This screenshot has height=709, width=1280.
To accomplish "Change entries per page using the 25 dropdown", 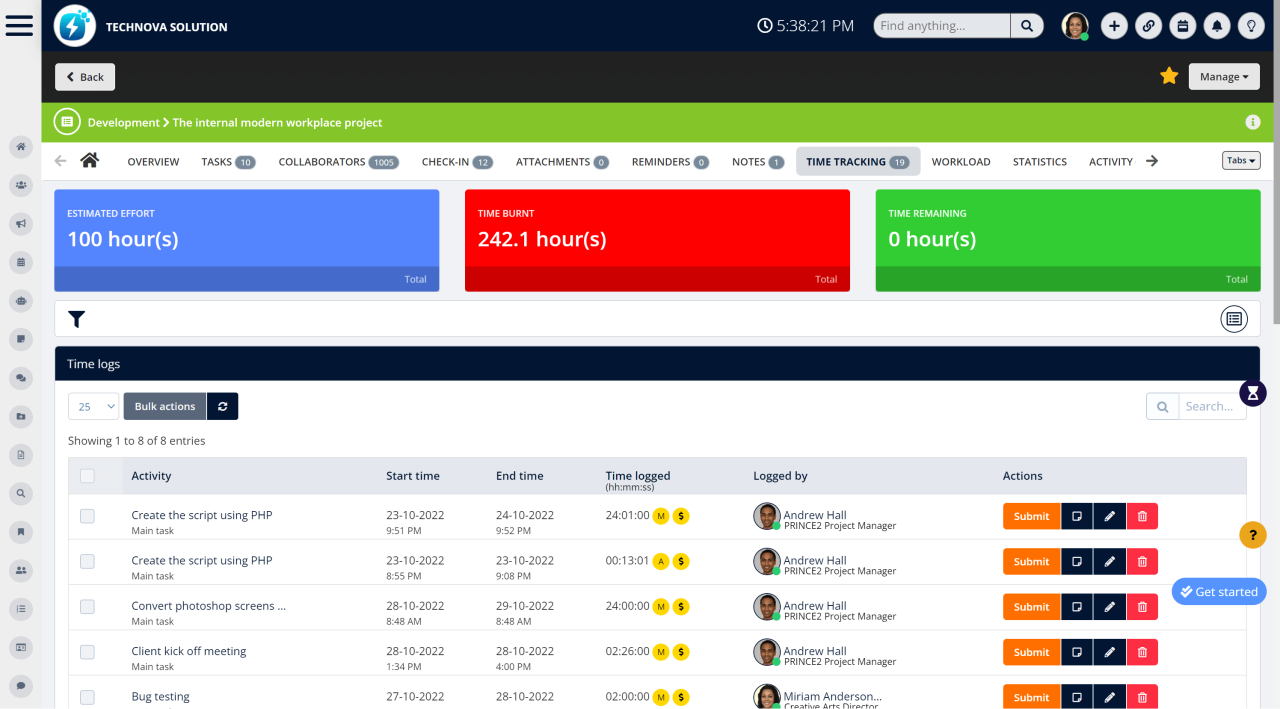I will coord(93,406).
